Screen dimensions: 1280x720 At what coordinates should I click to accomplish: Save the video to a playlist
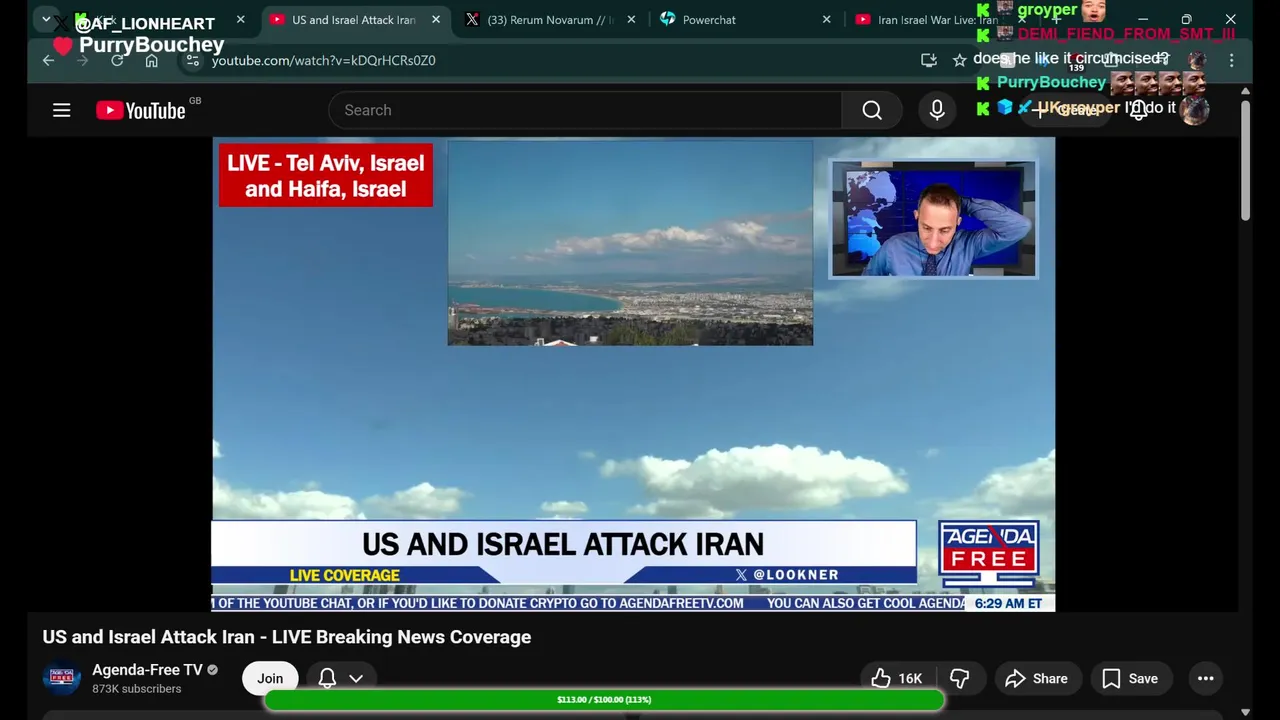[1130, 678]
